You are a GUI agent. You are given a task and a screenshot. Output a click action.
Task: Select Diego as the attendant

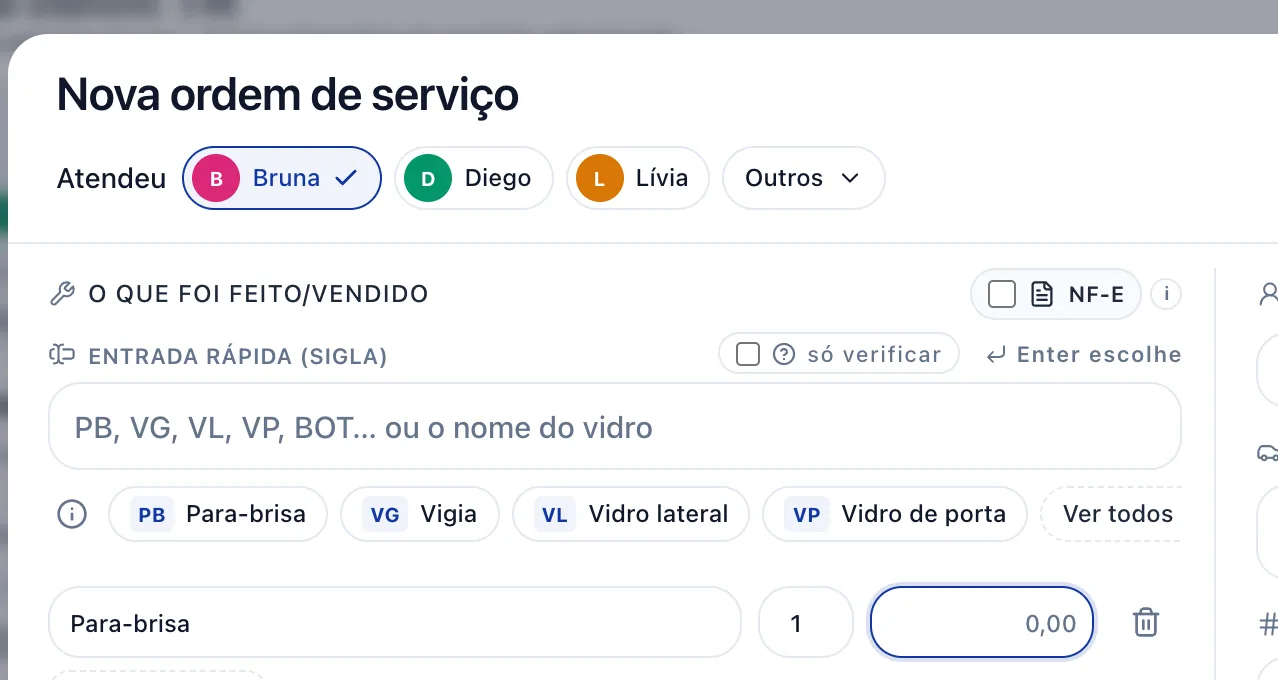(x=474, y=179)
